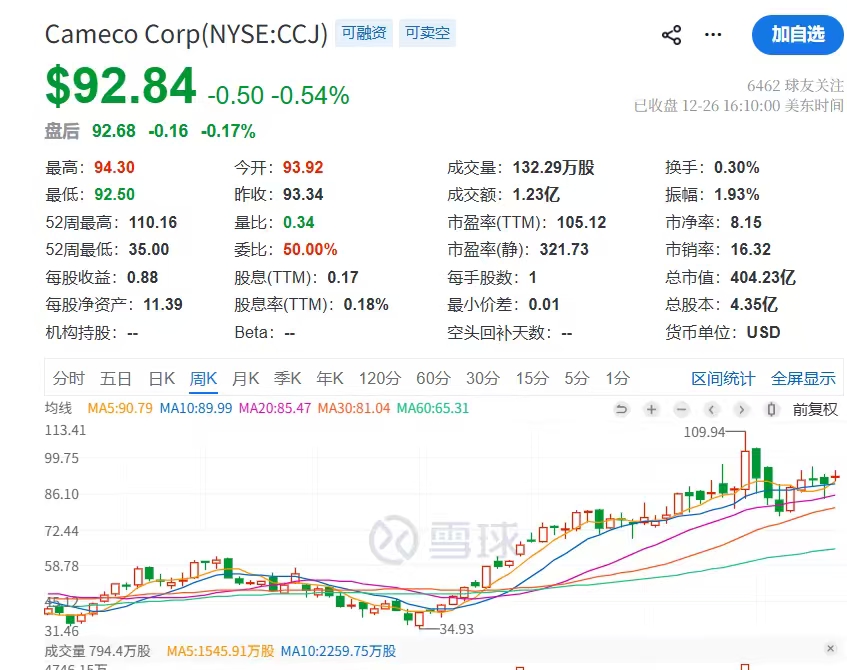Screen dimensions: 847x670
Task: Click the MA30:81.04 indicator label
Action: point(354,408)
